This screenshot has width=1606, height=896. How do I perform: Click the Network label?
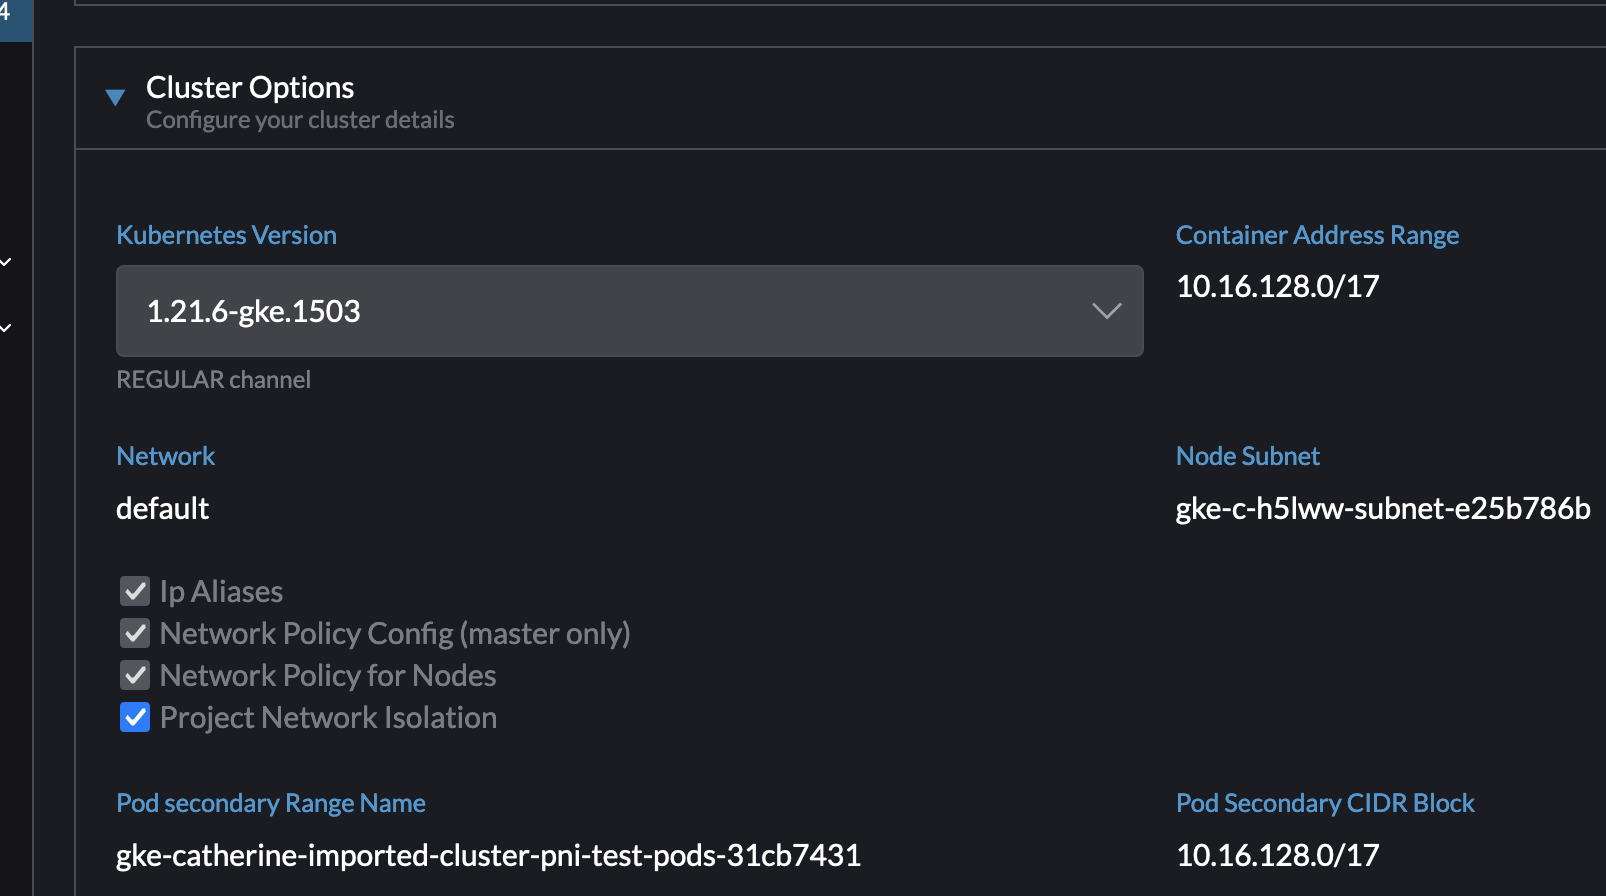pos(166,455)
